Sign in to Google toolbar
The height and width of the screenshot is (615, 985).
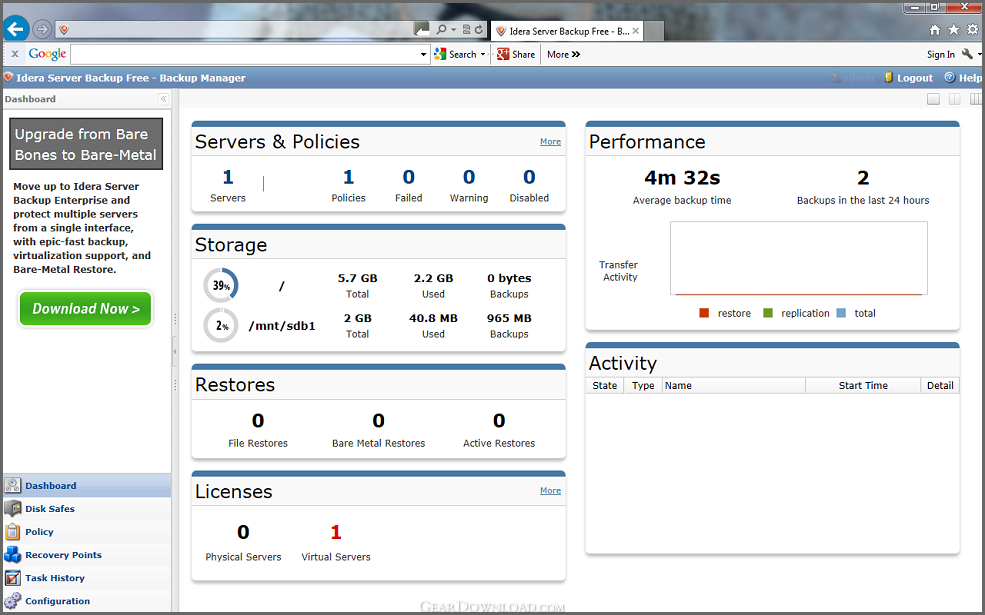pos(940,55)
